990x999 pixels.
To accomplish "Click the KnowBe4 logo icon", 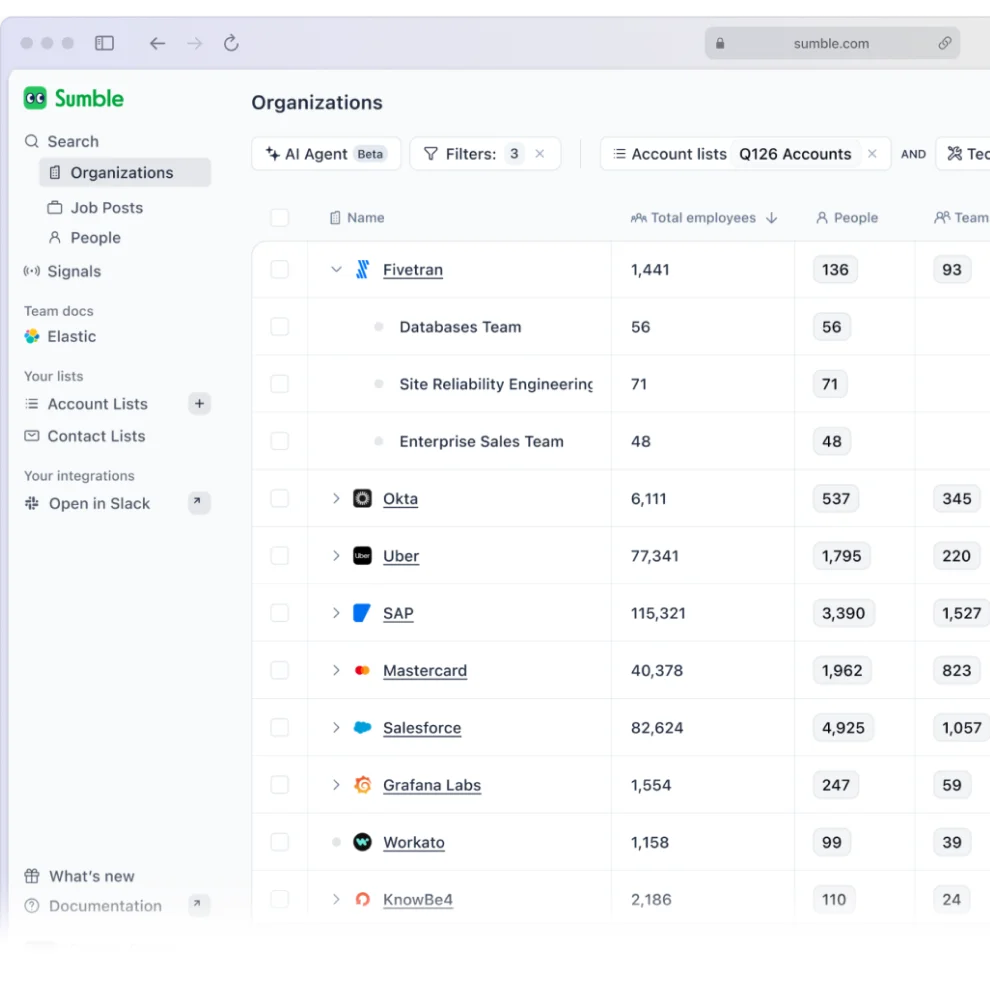I will (x=362, y=899).
